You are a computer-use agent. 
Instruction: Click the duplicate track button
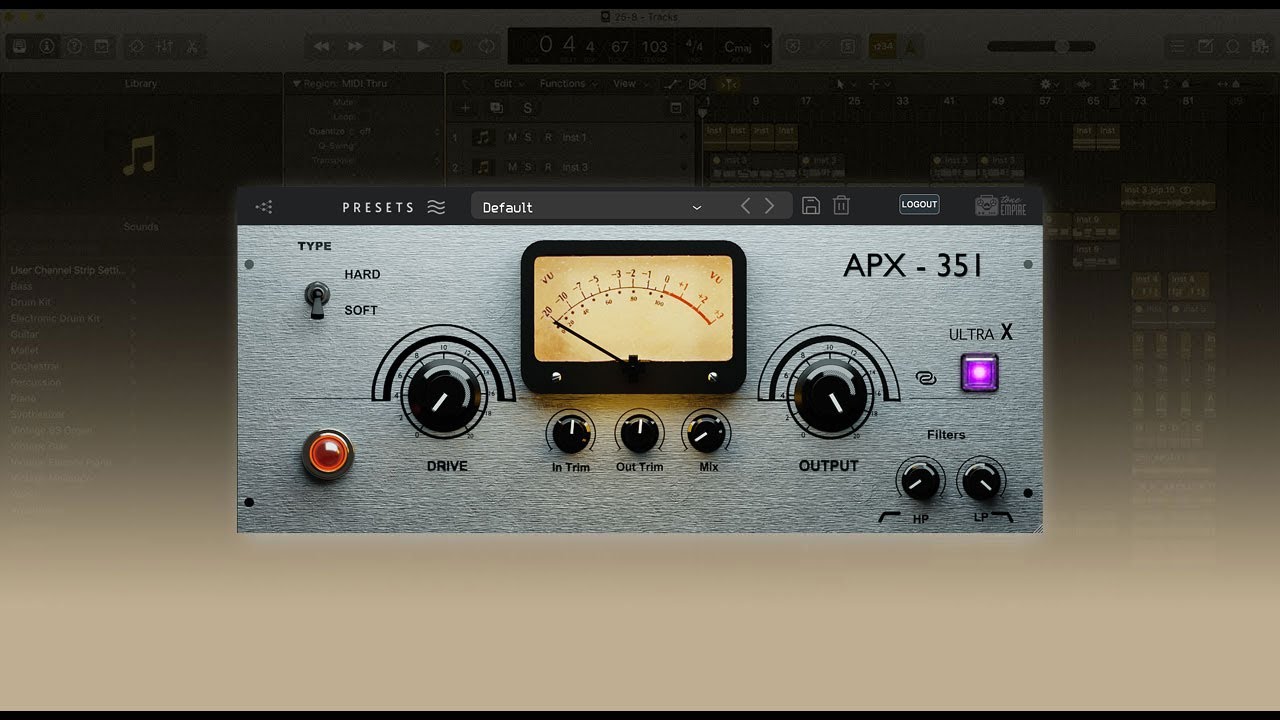pos(496,108)
